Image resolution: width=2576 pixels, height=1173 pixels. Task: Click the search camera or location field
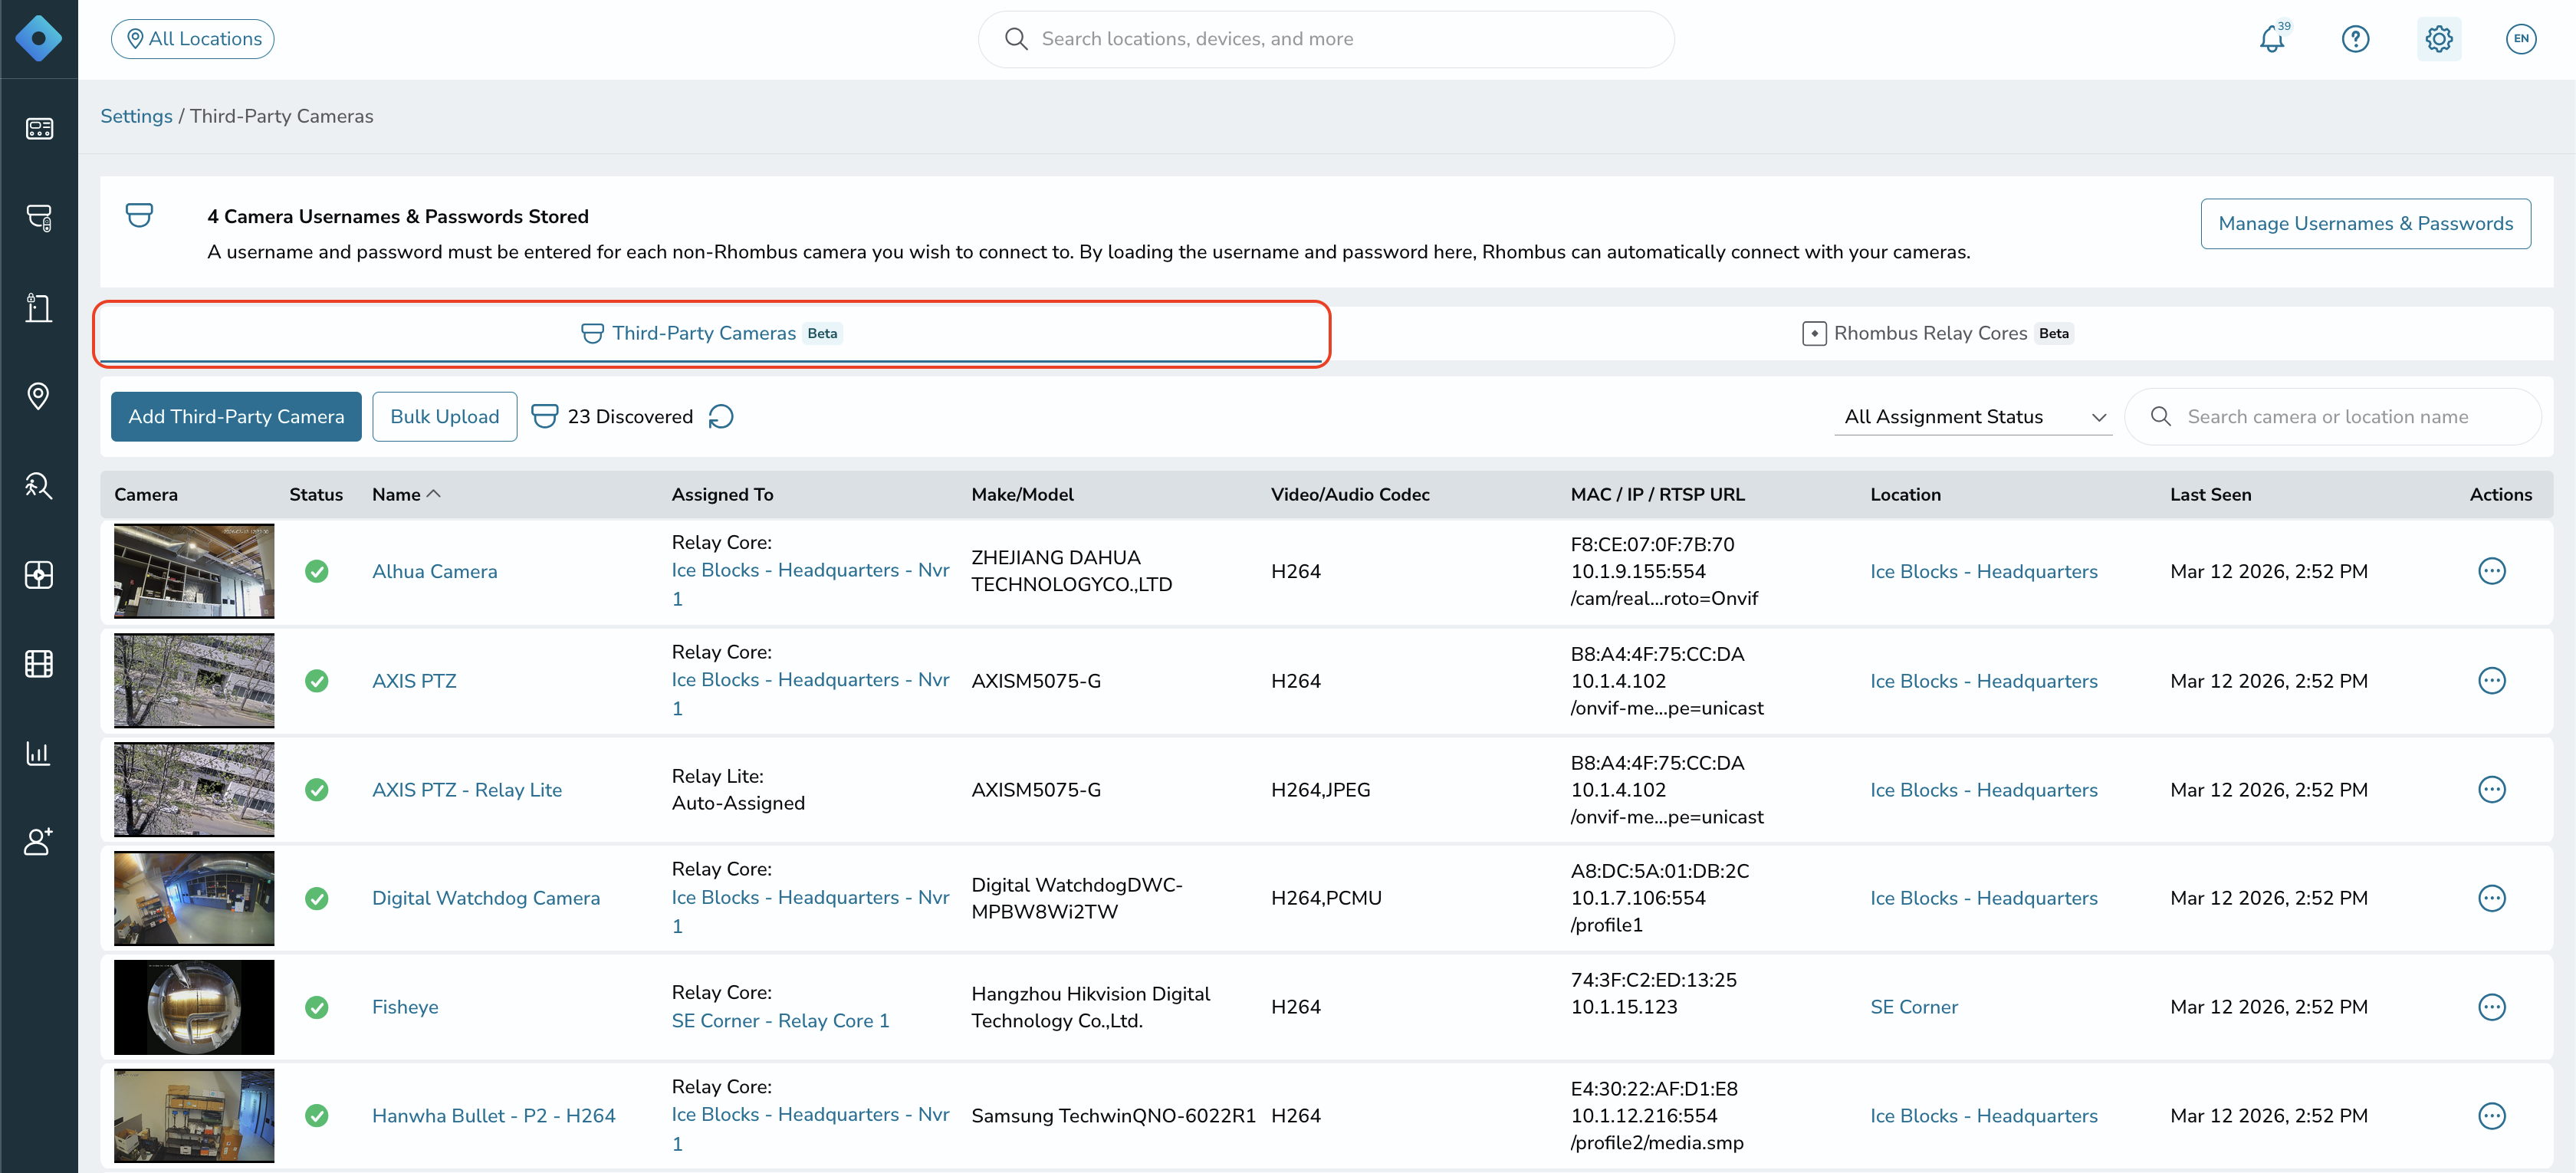2332,416
